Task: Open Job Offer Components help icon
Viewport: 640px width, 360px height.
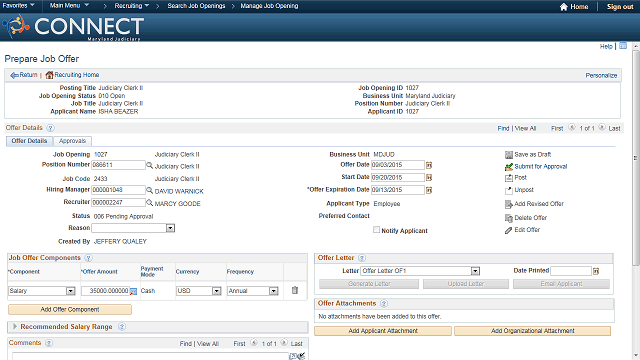Action: [88, 258]
